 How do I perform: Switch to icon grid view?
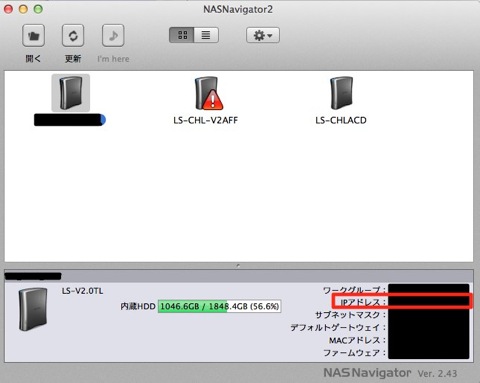pyautogui.click(x=182, y=35)
